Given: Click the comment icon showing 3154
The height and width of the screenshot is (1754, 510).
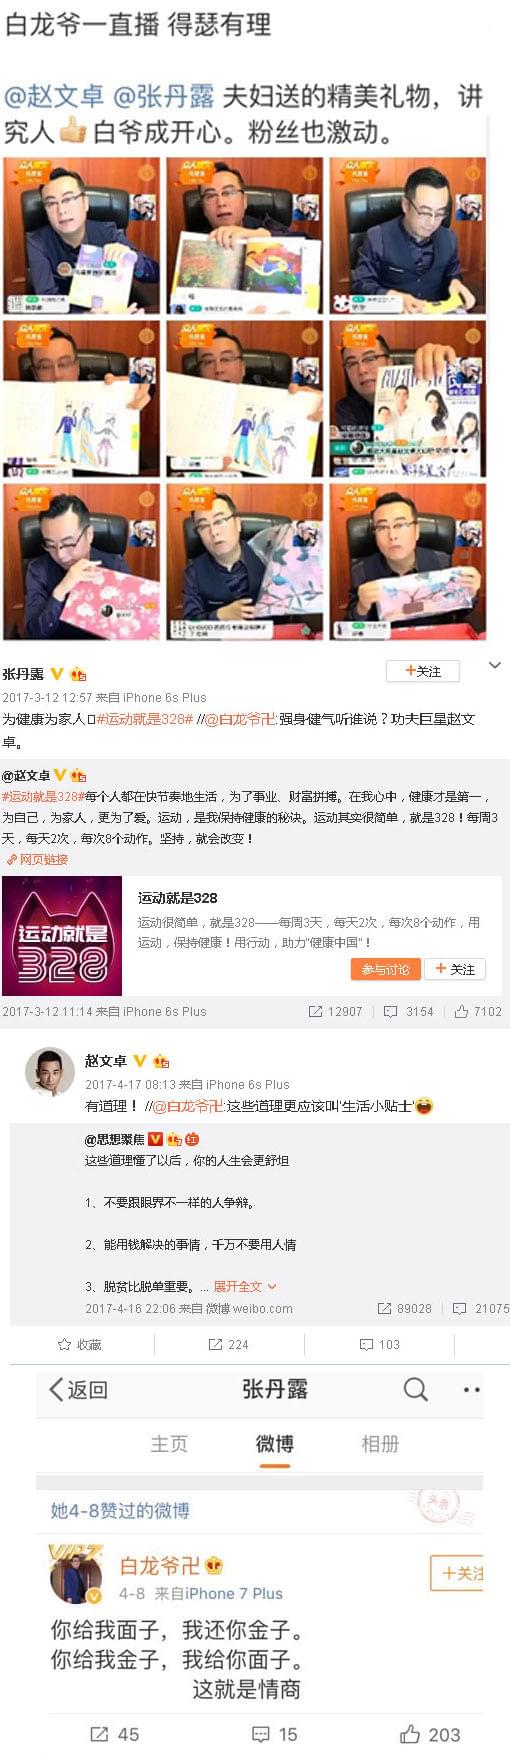Looking at the screenshot, I should click(x=391, y=1012).
